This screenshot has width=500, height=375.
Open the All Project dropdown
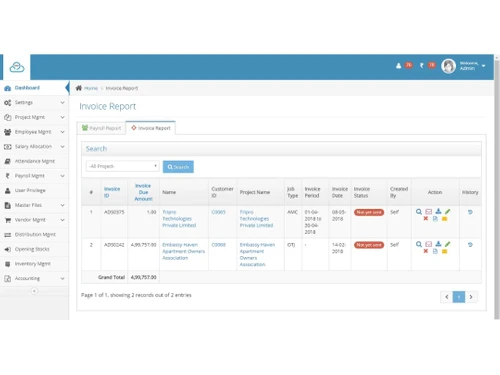click(x=122, y=166)
